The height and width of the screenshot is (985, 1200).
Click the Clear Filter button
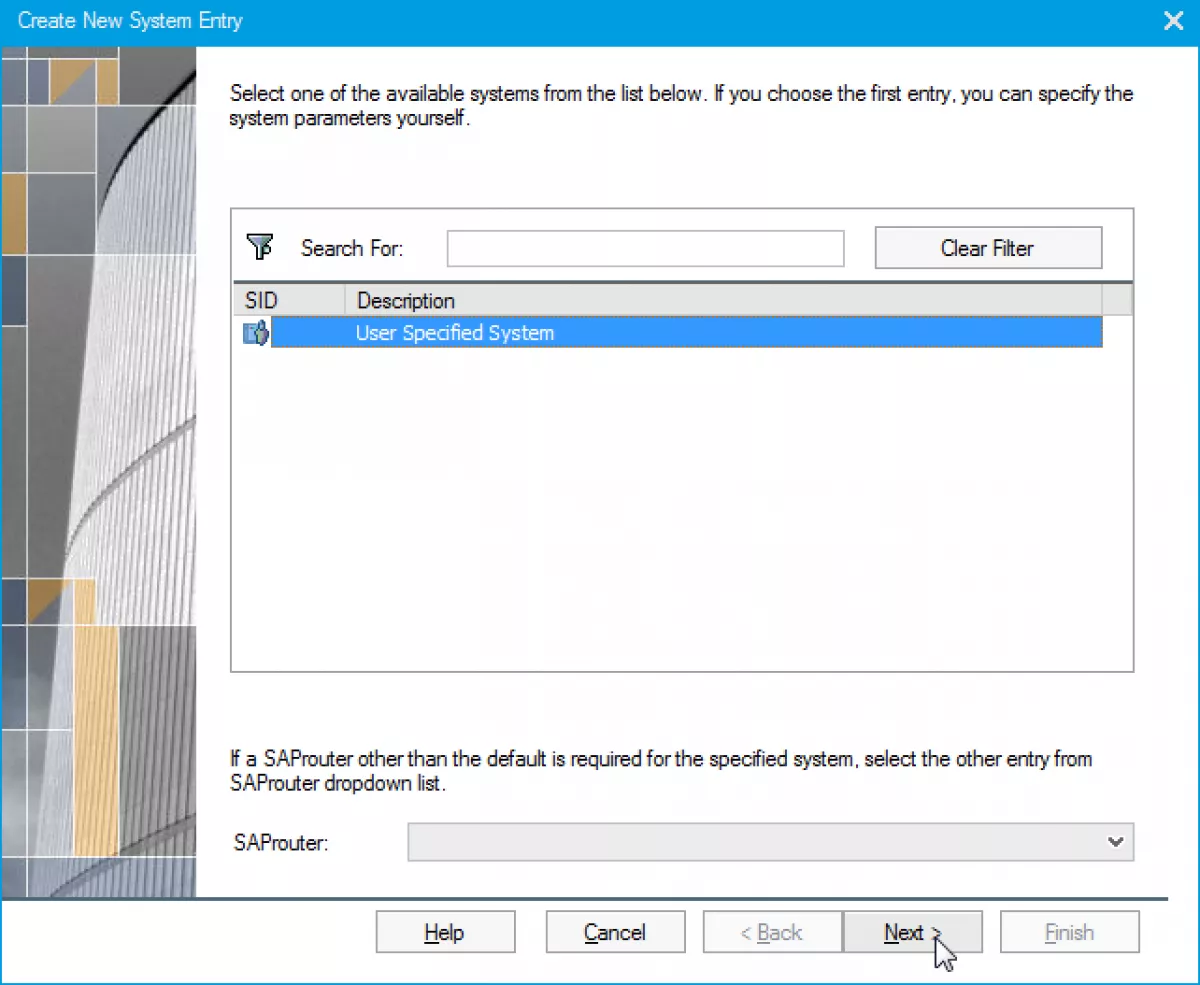(x=988, y=248)
